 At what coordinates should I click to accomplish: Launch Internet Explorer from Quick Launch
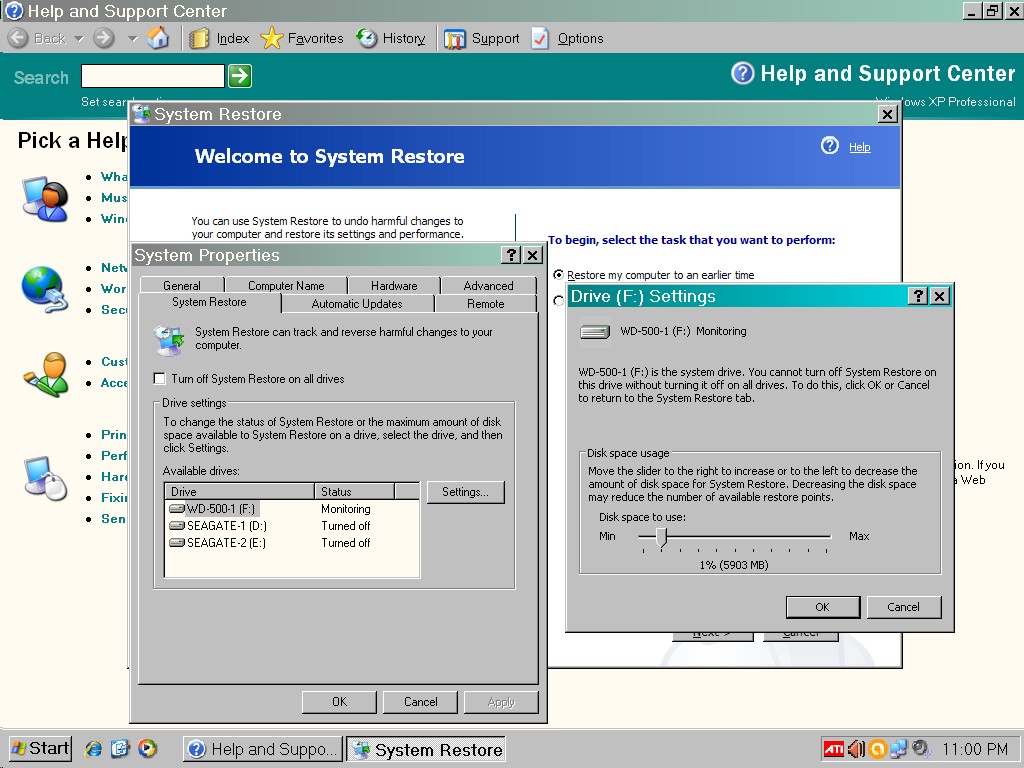(94, 749)
